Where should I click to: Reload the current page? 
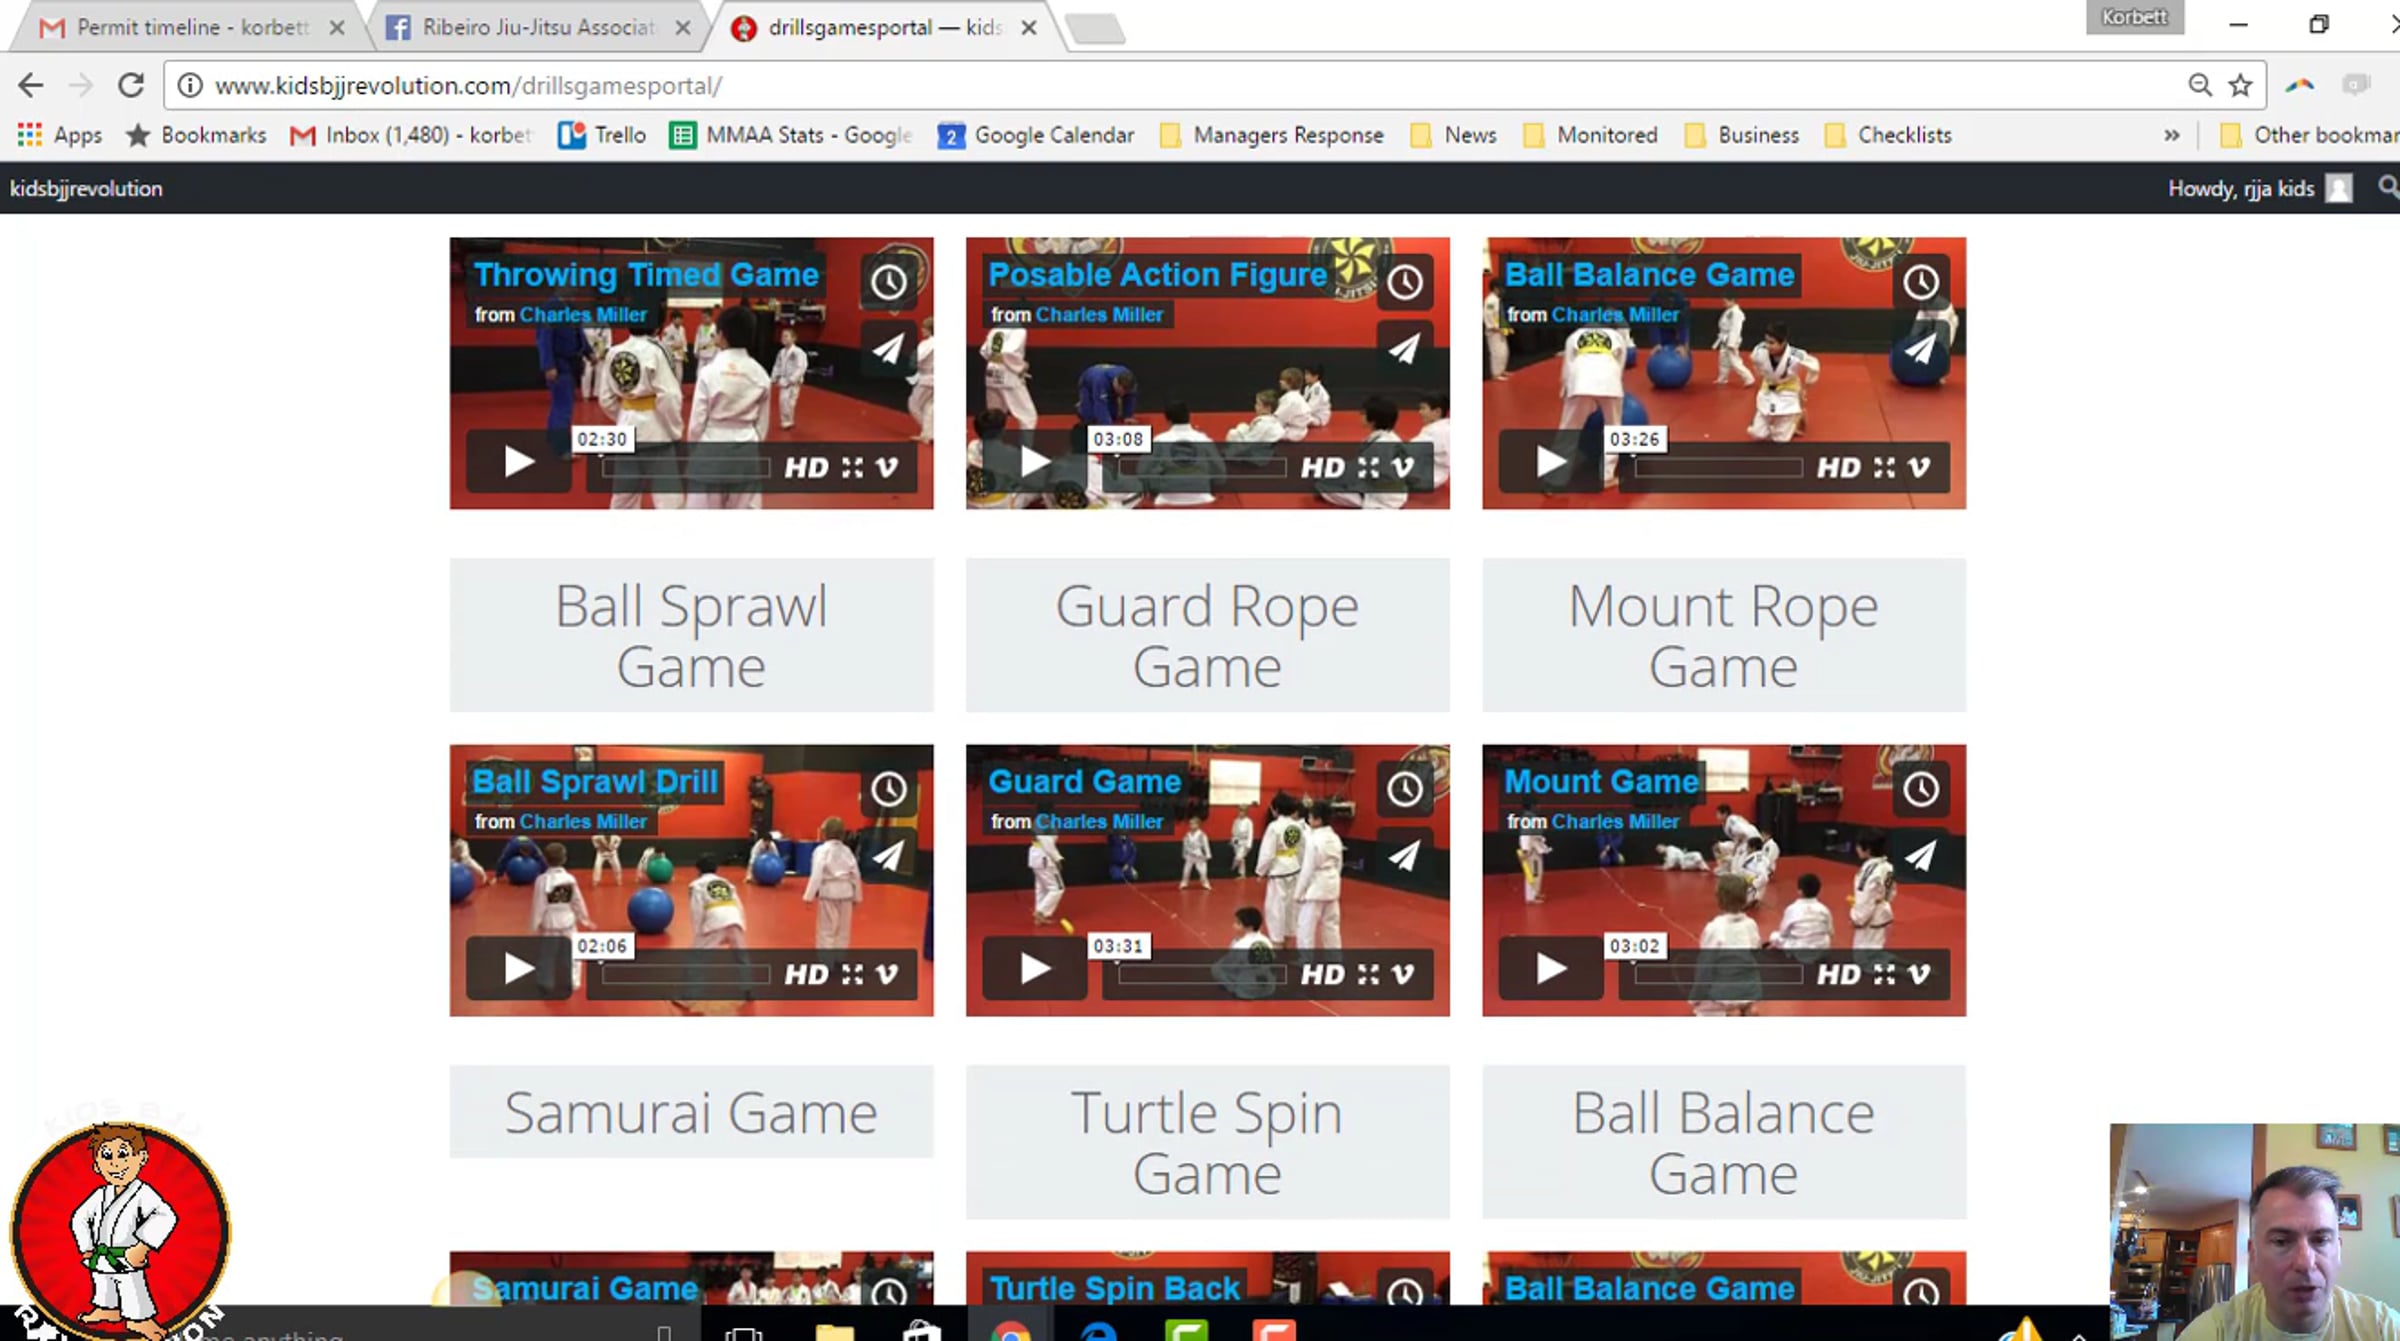[x=131, y=85]
